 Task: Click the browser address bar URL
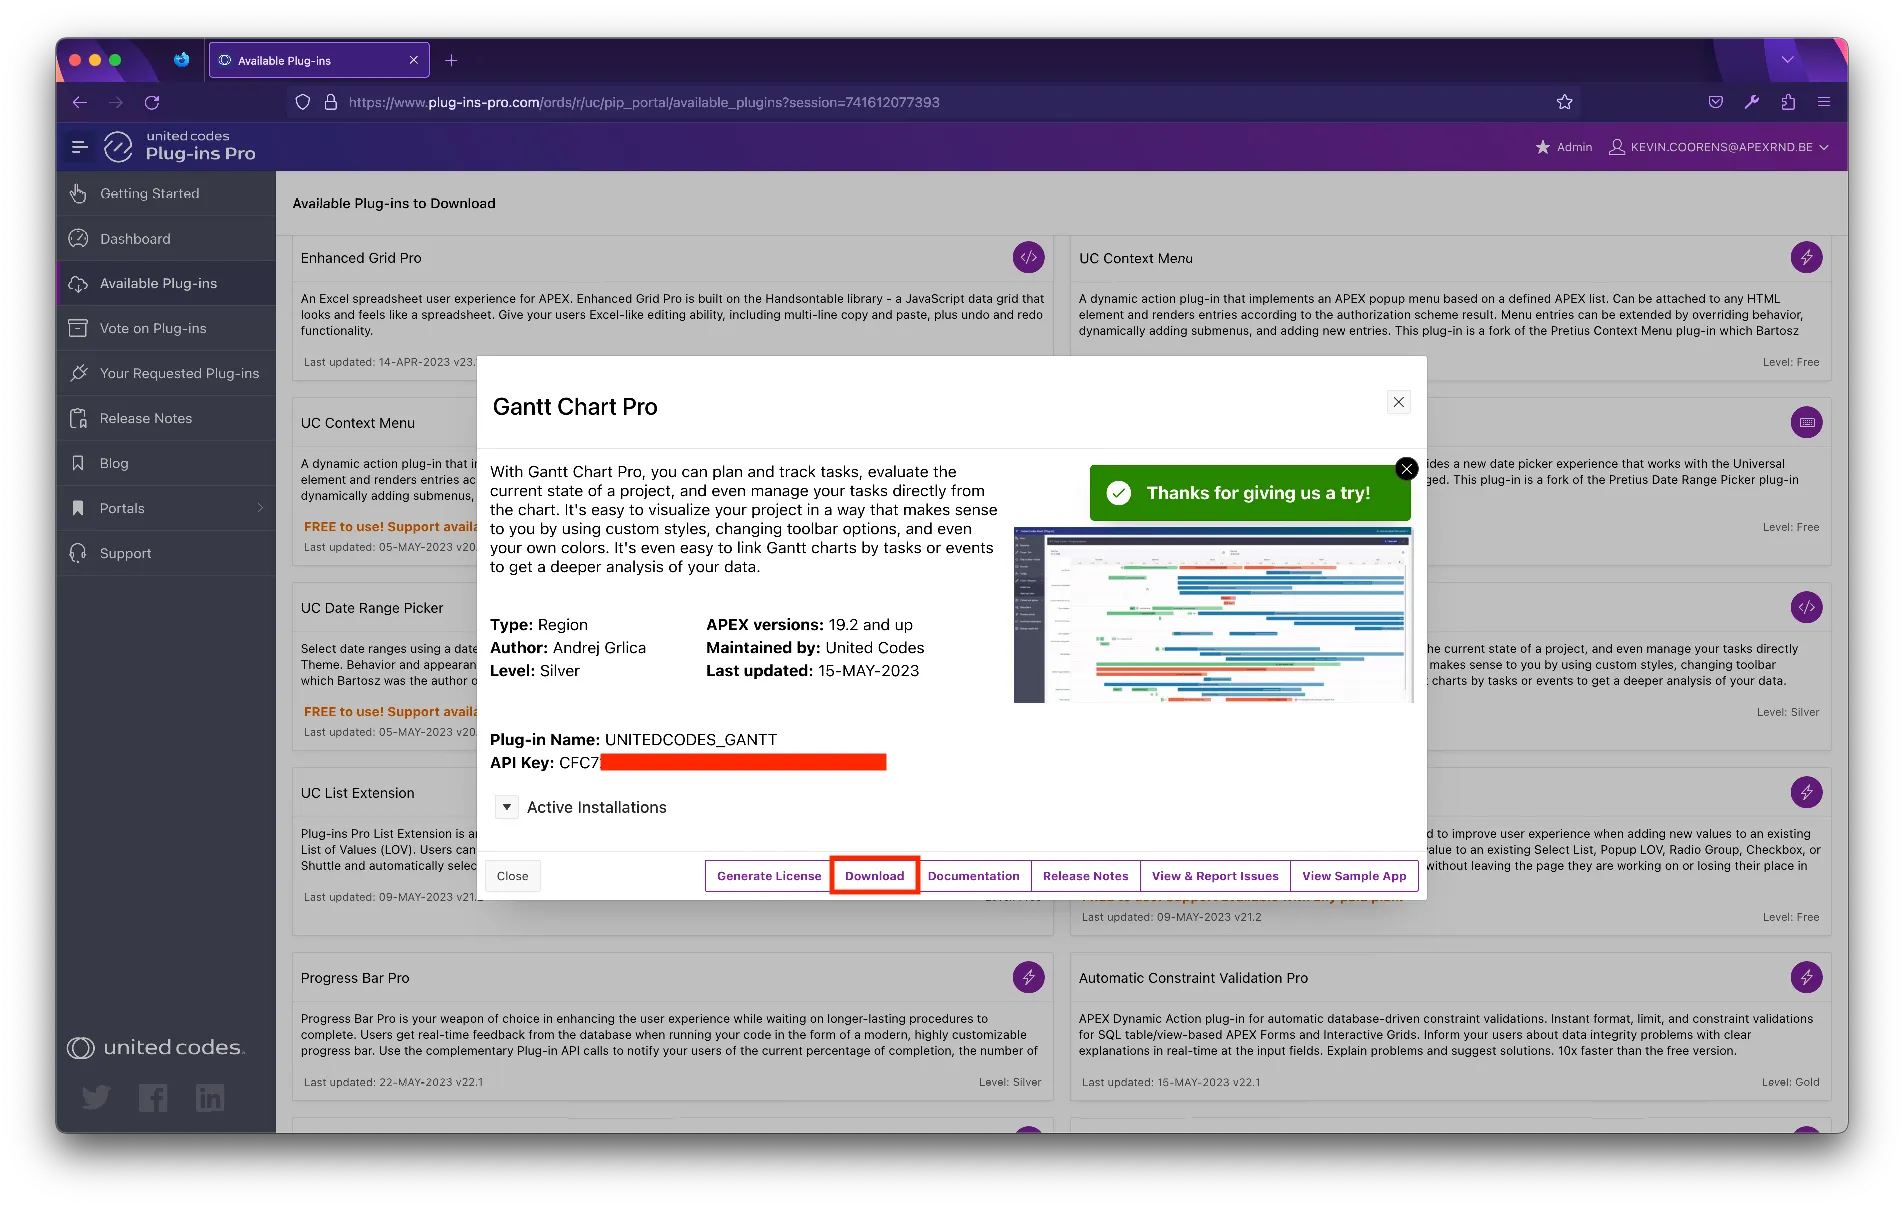[644, 102]
